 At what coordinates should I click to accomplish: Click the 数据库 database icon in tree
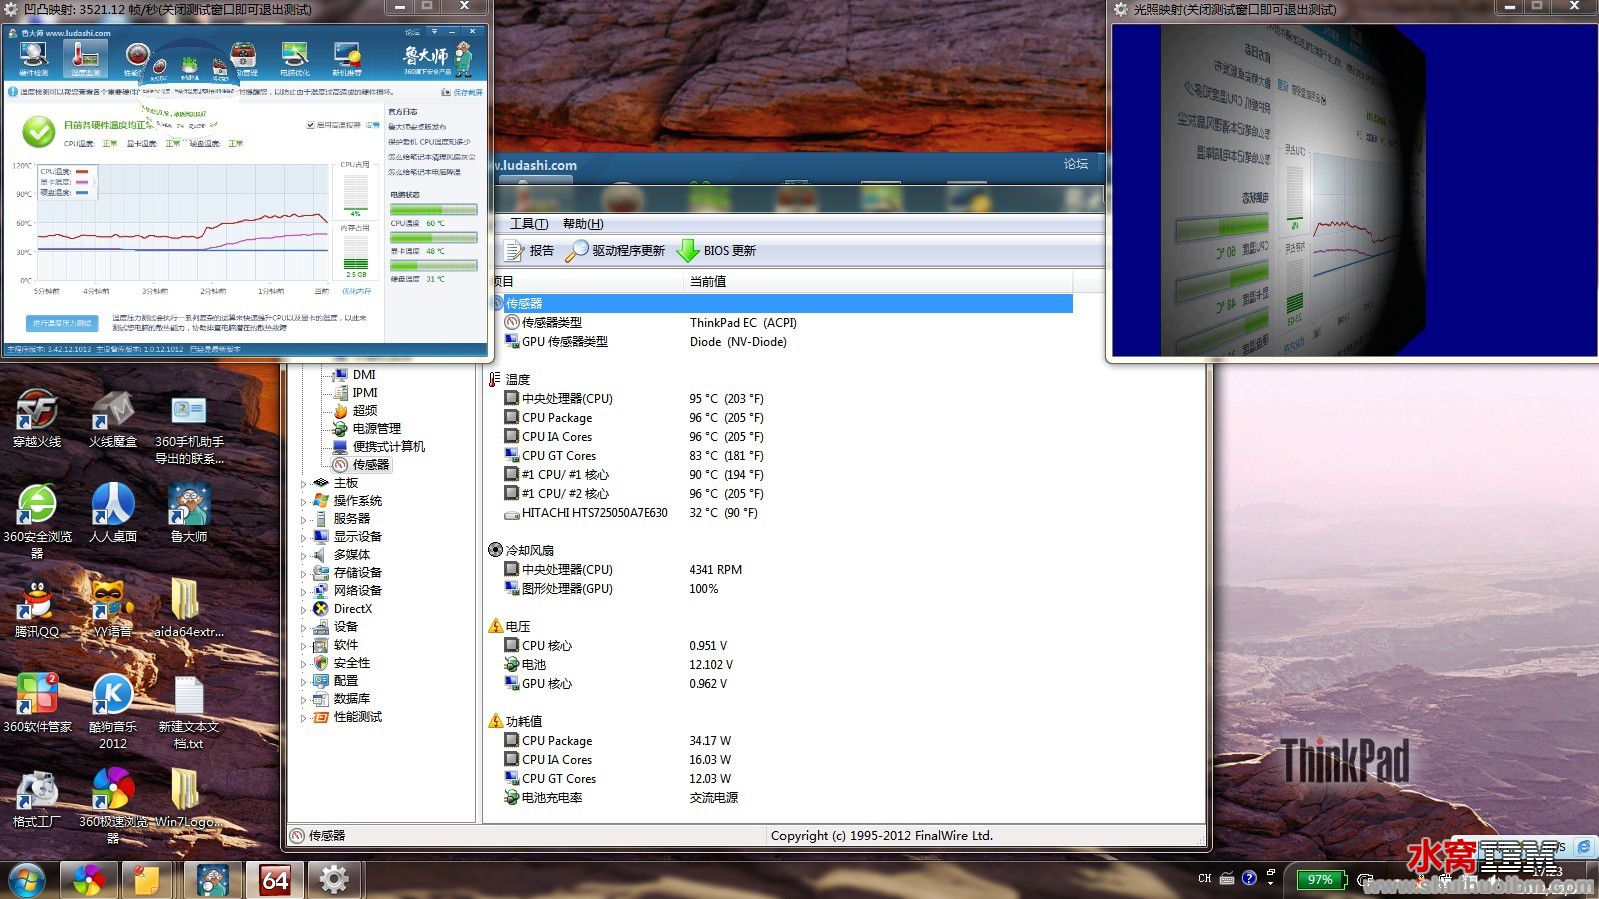(321, 699)
